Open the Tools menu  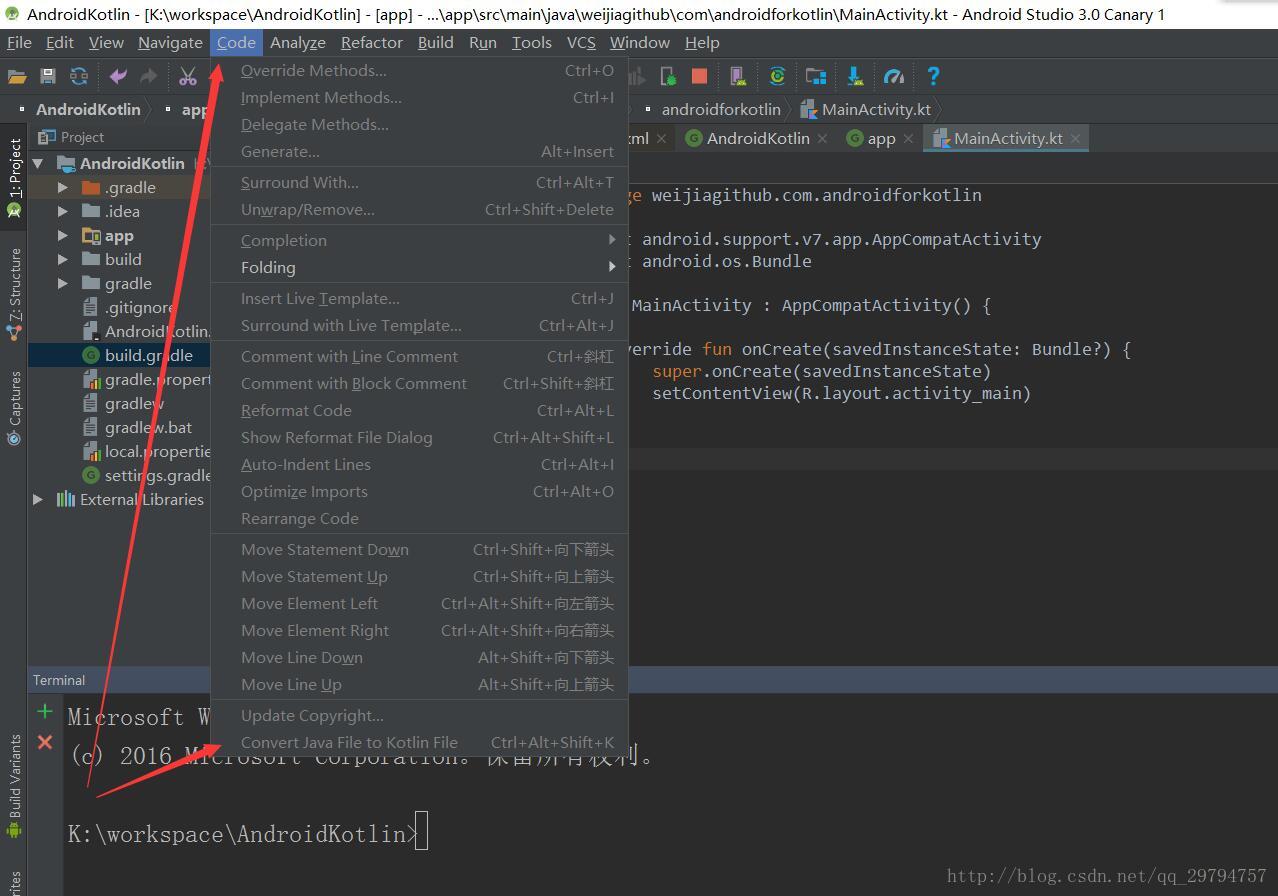[x=531, y=42]
